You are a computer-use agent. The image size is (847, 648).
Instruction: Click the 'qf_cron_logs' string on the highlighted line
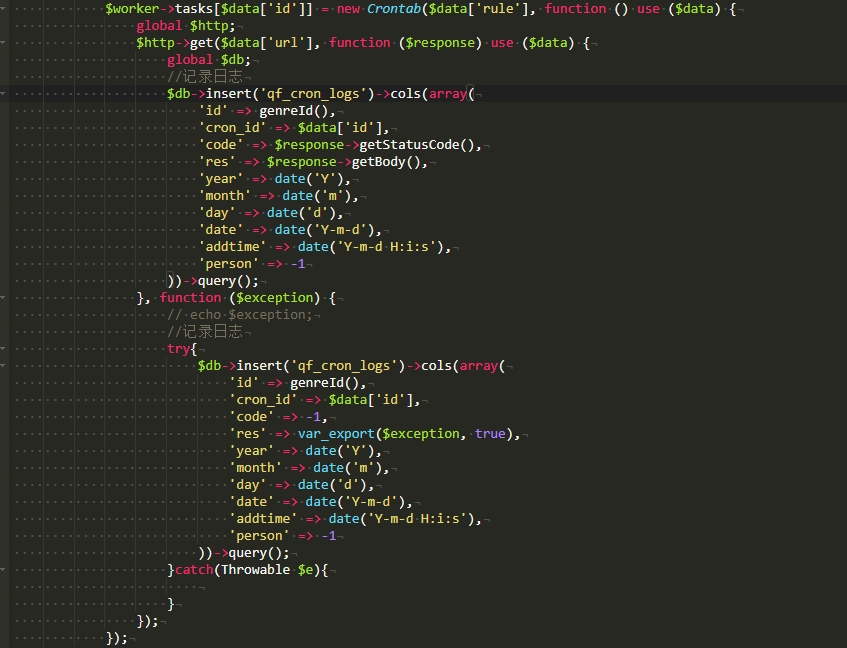pyautogui.click(x=313, y=93)
